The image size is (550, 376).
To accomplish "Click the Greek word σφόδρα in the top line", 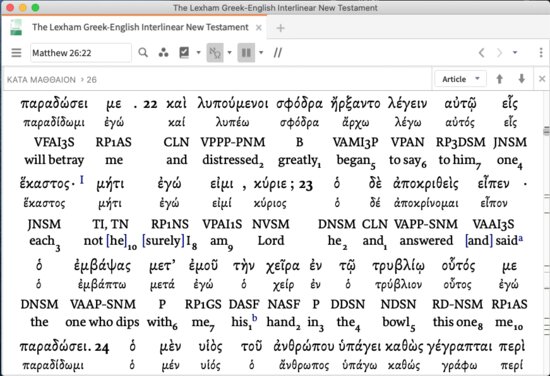I will pyautogui.click(x=299, y=104).
